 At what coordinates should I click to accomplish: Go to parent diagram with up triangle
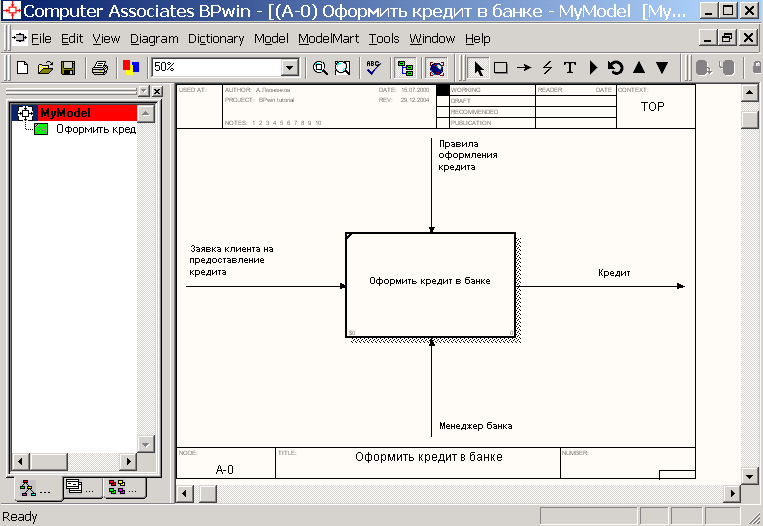click(639, 68)
